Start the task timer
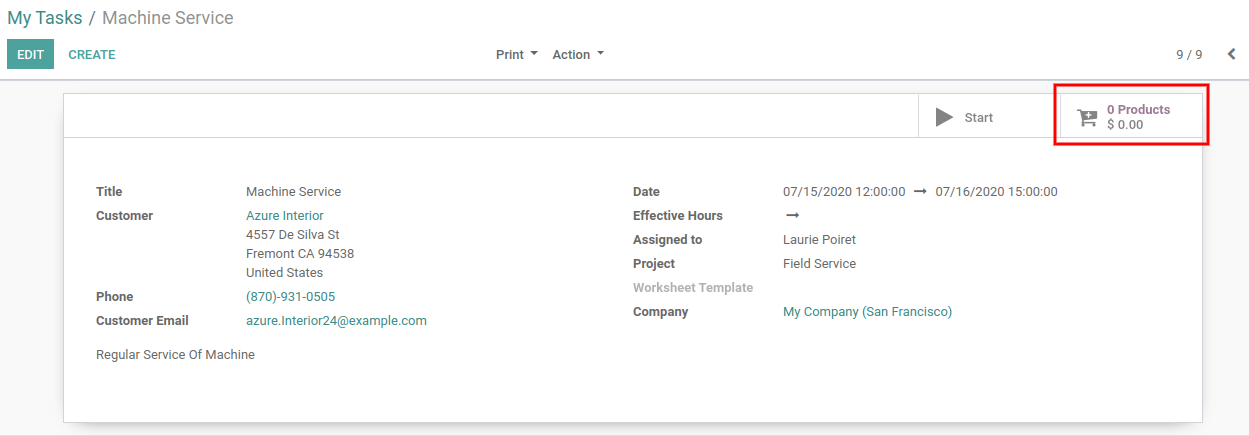The width and height of the screenshot is (1249, 436). (989, 117)
